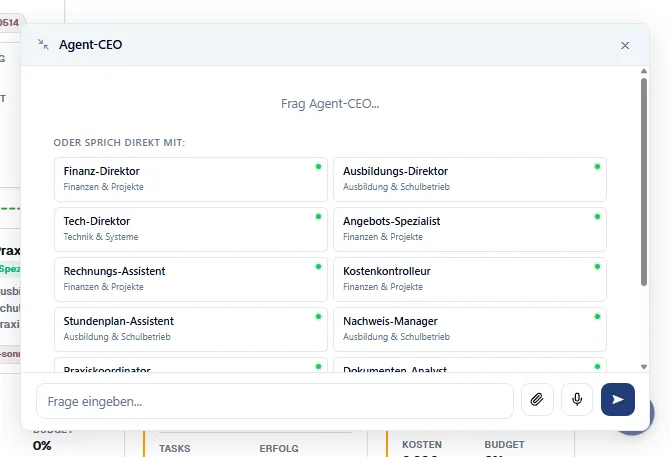The image size is (671, 457).
Task: Click the paperclip attach file icon
Action: (x=537, y=400)
